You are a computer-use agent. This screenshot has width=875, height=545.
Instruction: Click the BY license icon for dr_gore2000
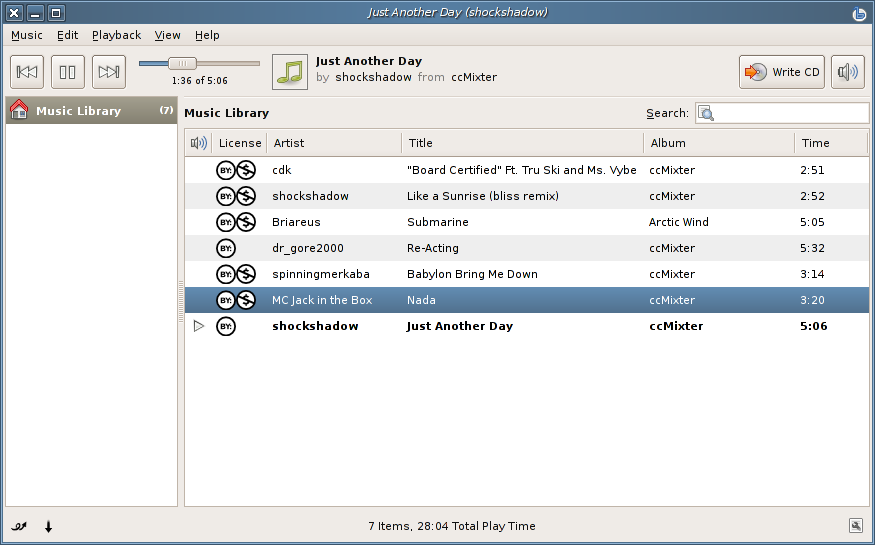click(x=226, y=248)
